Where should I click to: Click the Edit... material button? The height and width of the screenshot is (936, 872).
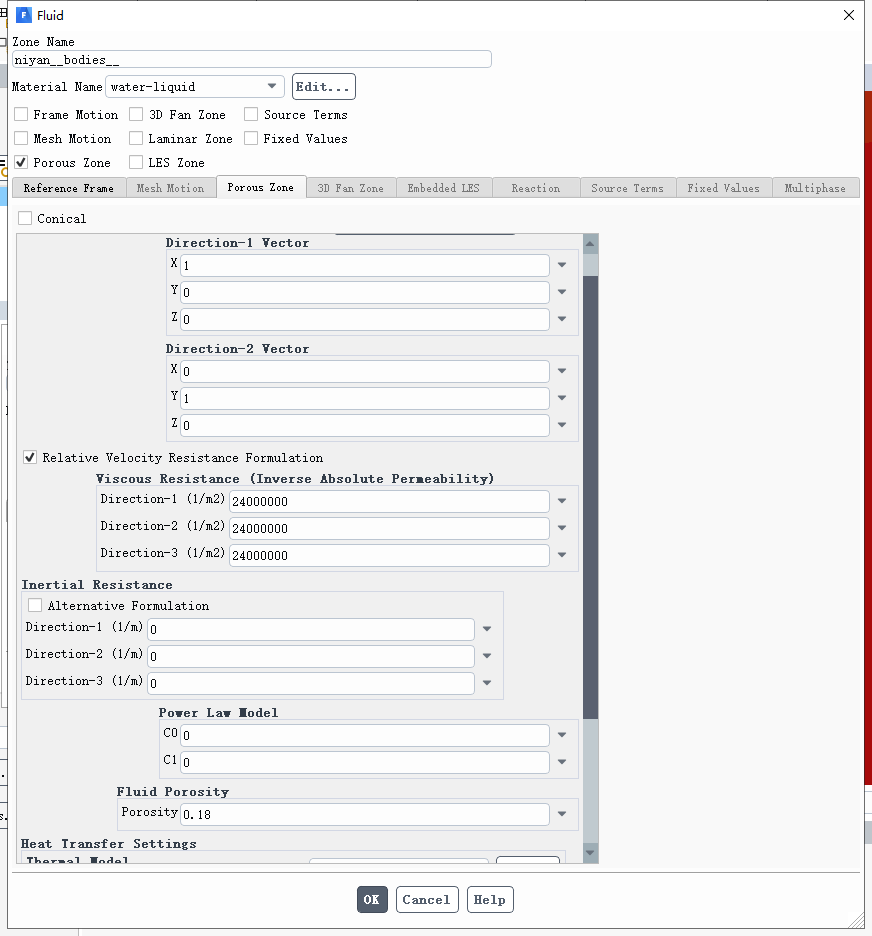pos(323,87)
